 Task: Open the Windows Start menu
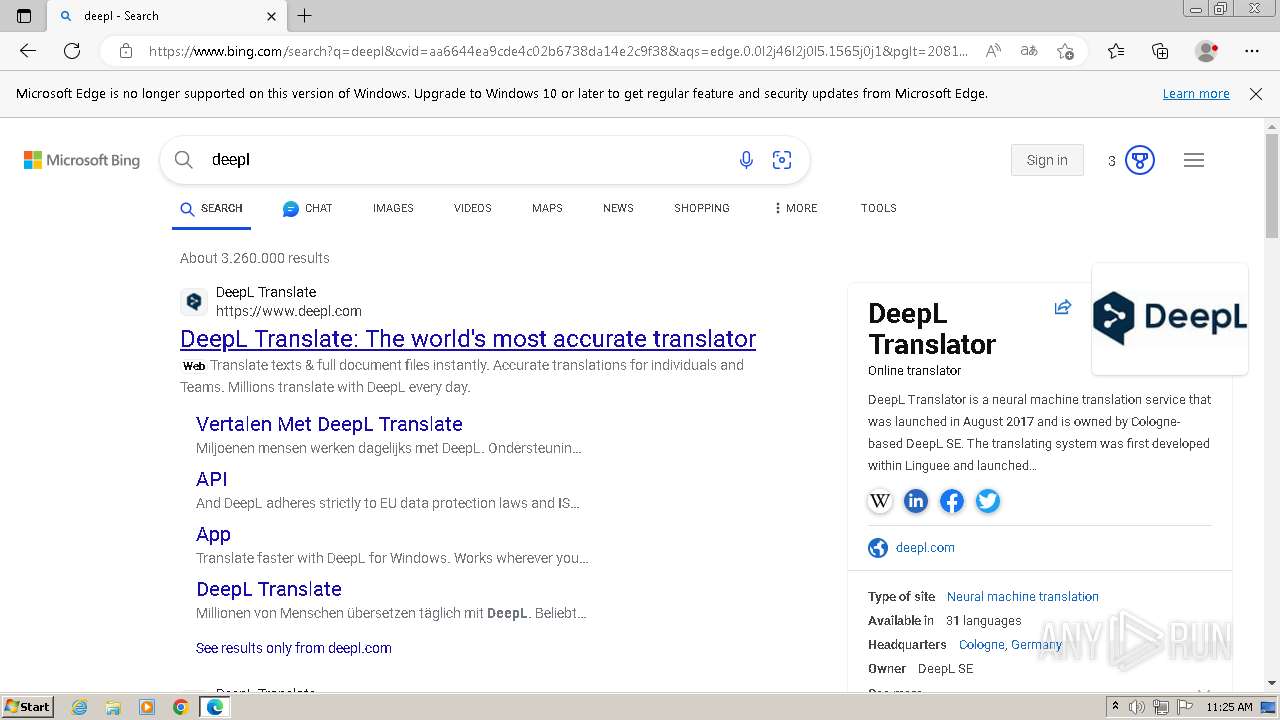point(27,707)
